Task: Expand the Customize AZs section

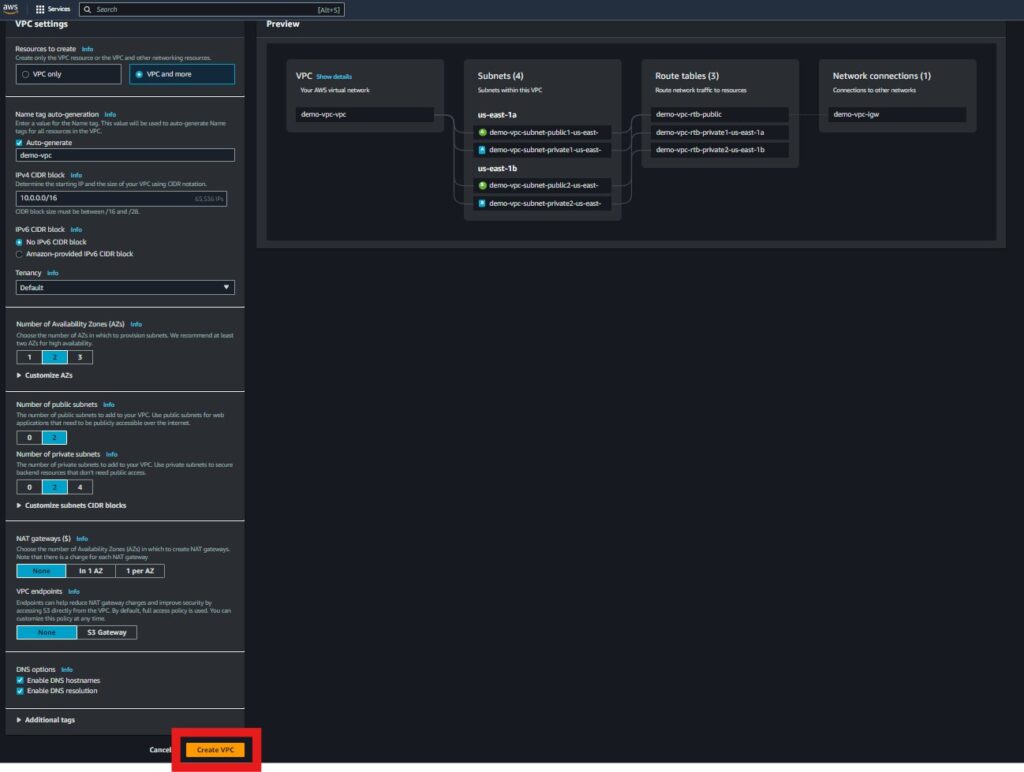Action: [44, 375]
